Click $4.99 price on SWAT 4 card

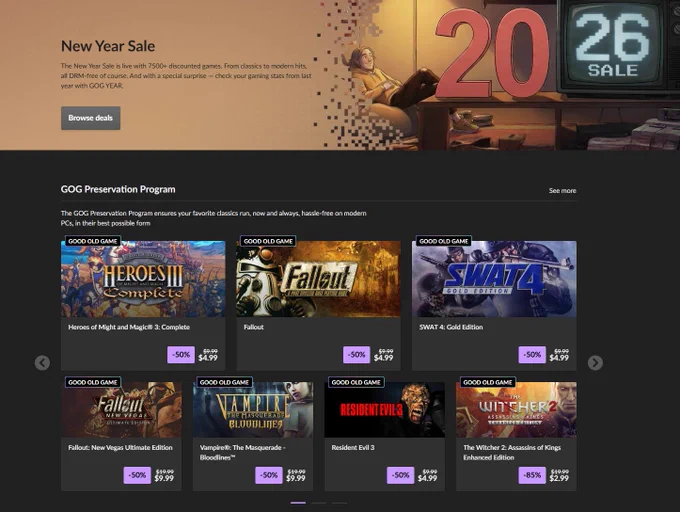[x=559, y=358]
